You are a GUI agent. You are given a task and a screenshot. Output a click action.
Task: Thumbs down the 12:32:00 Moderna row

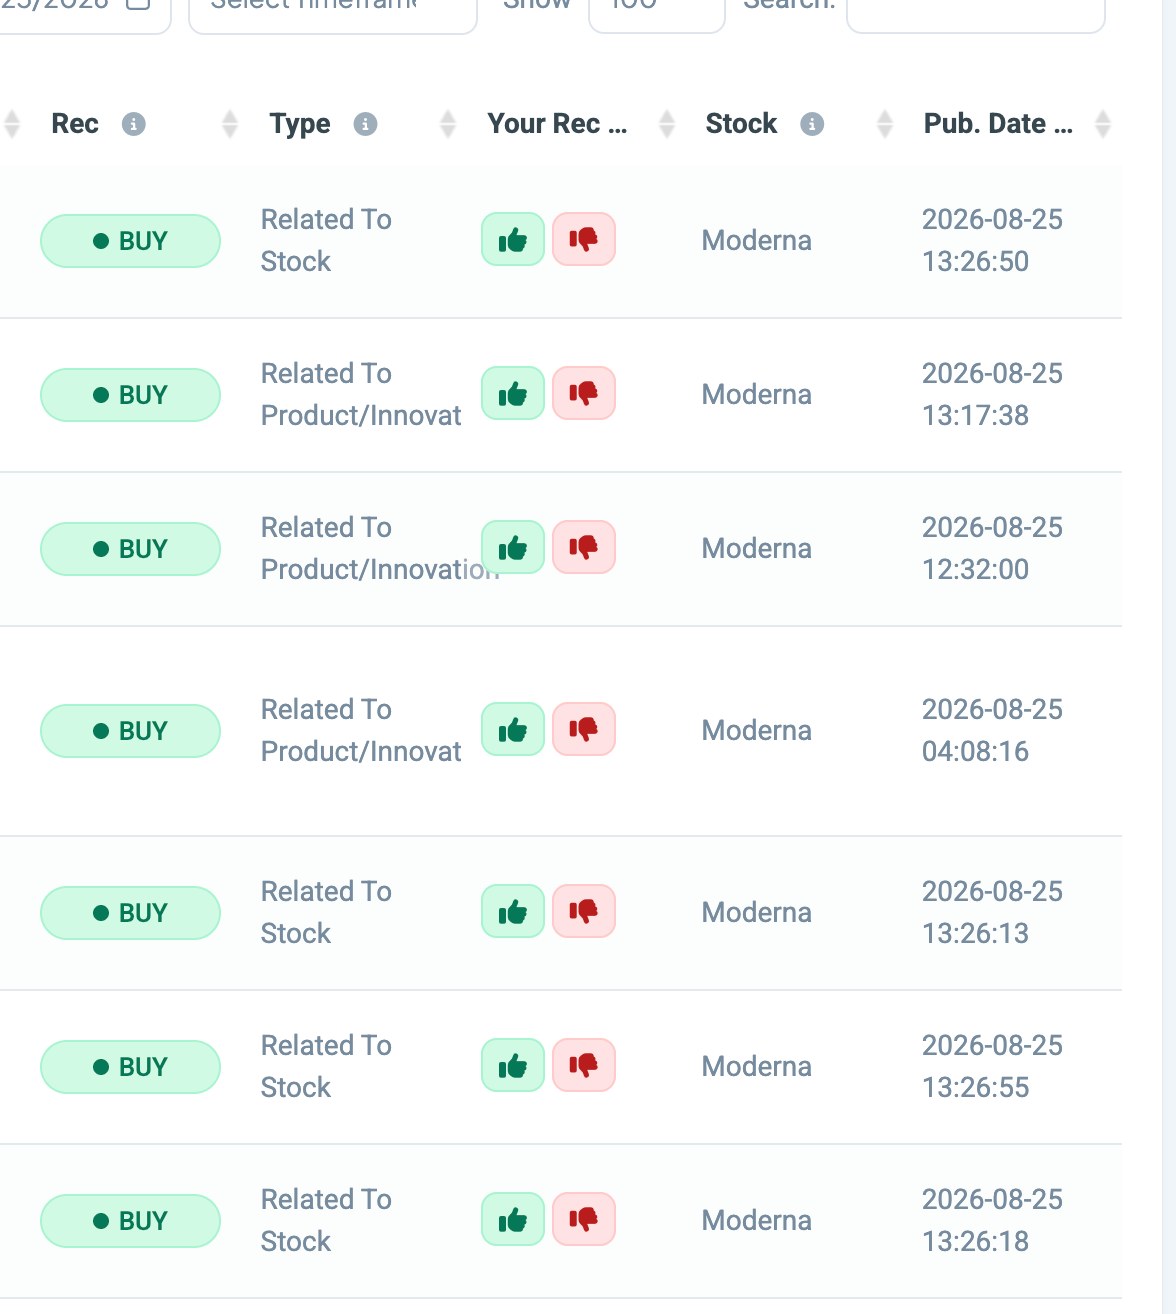click(x=584, y=548)
